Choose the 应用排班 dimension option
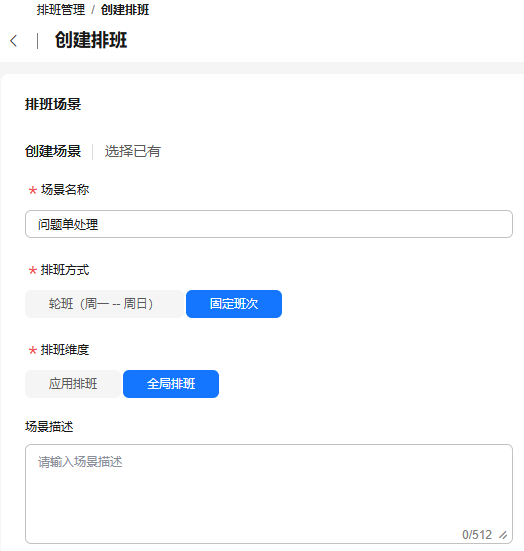This screenshot has width=524, height=551. pyautogui.click(x=73, y=384)
